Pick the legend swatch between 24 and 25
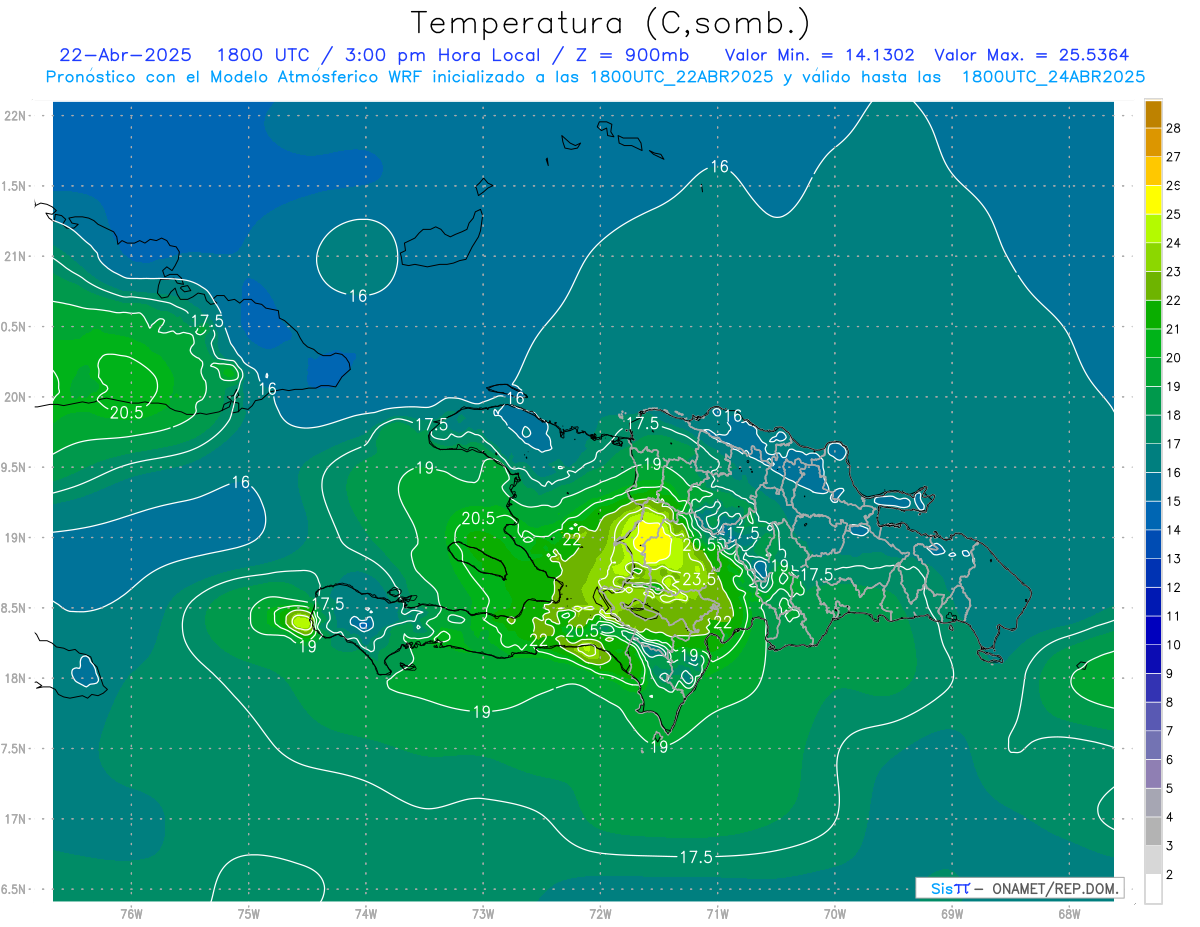This screenshot has width=1200, height=927. (x=1153, y=228)
